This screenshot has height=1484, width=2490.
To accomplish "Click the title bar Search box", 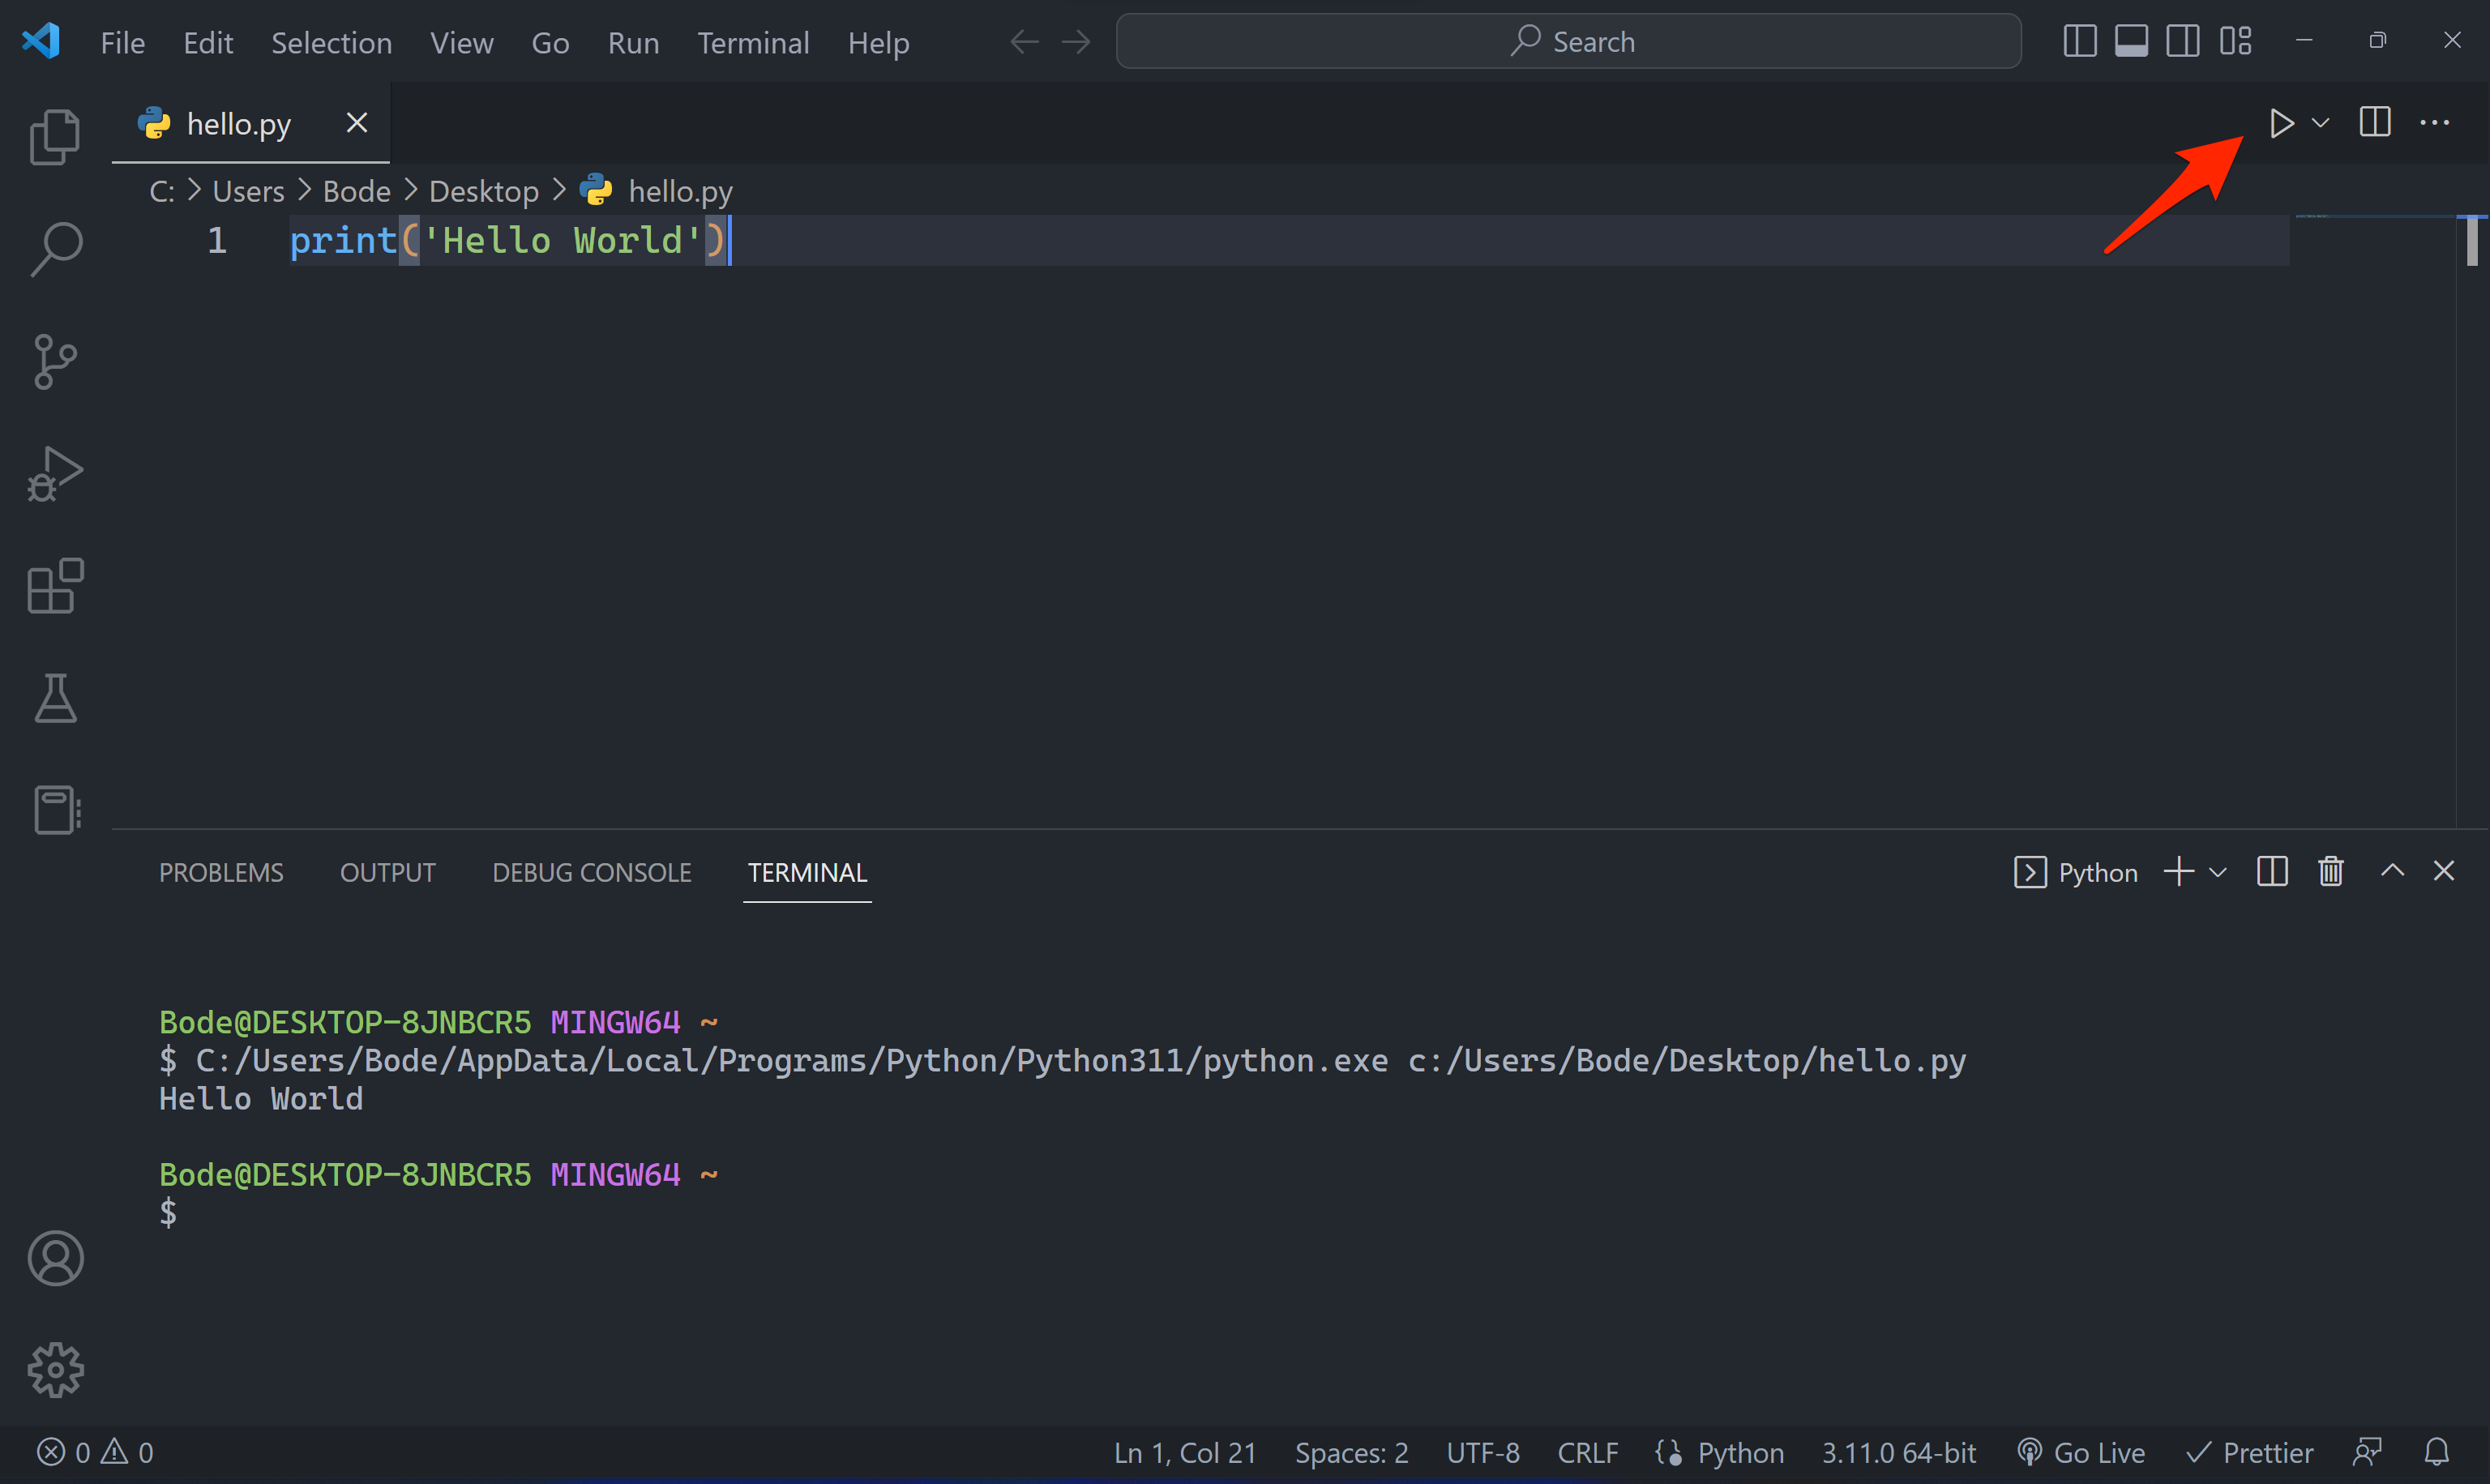I will point(1568,41).
